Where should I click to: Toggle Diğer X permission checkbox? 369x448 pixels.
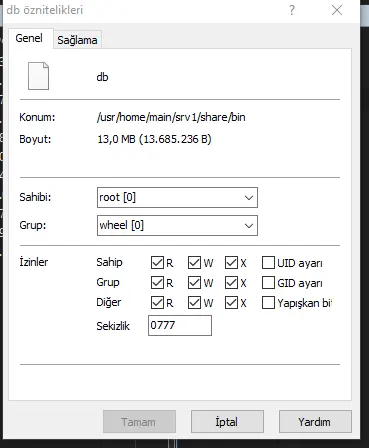(231, 303)
